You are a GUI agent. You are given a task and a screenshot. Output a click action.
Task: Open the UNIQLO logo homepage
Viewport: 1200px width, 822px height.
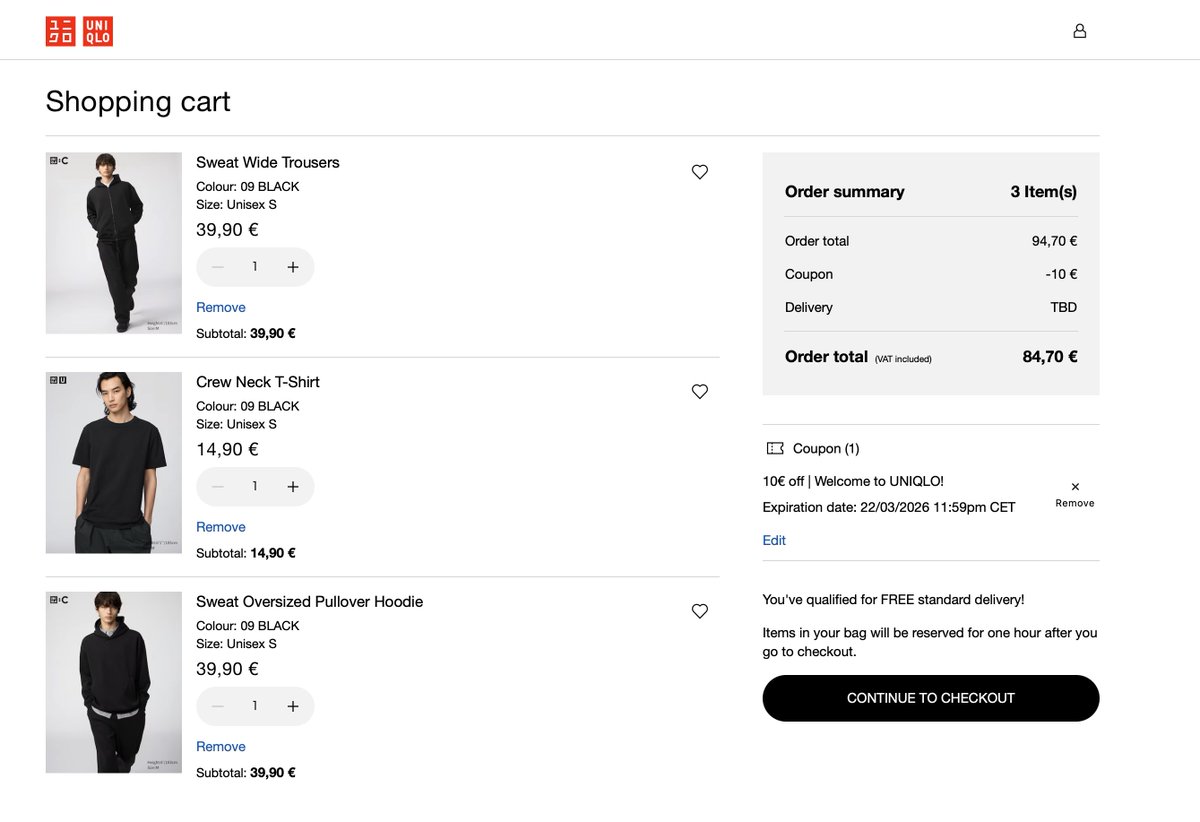coord(79,31)
